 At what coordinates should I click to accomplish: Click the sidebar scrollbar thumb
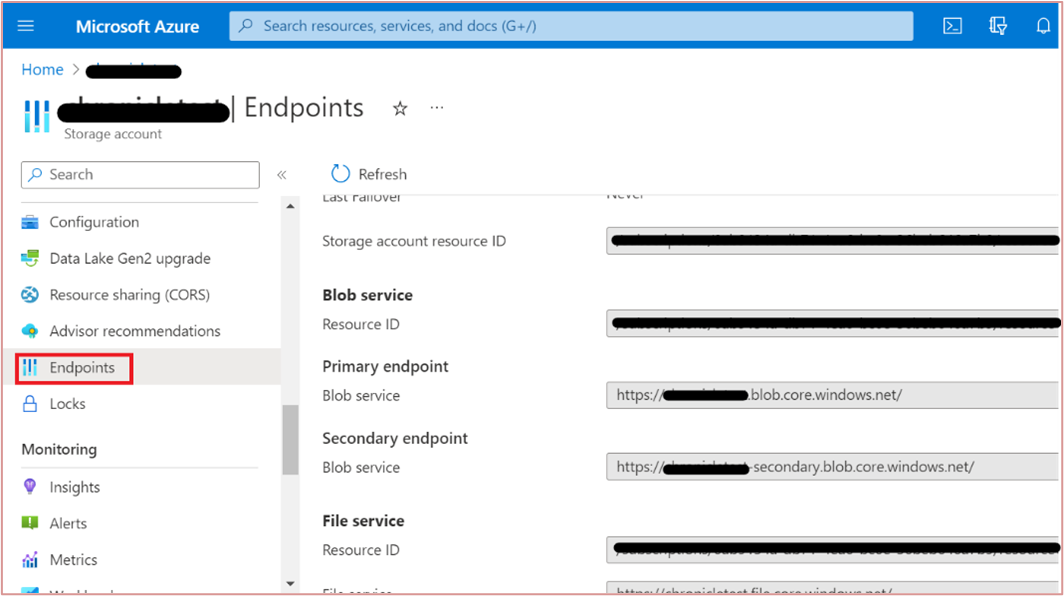290,439
